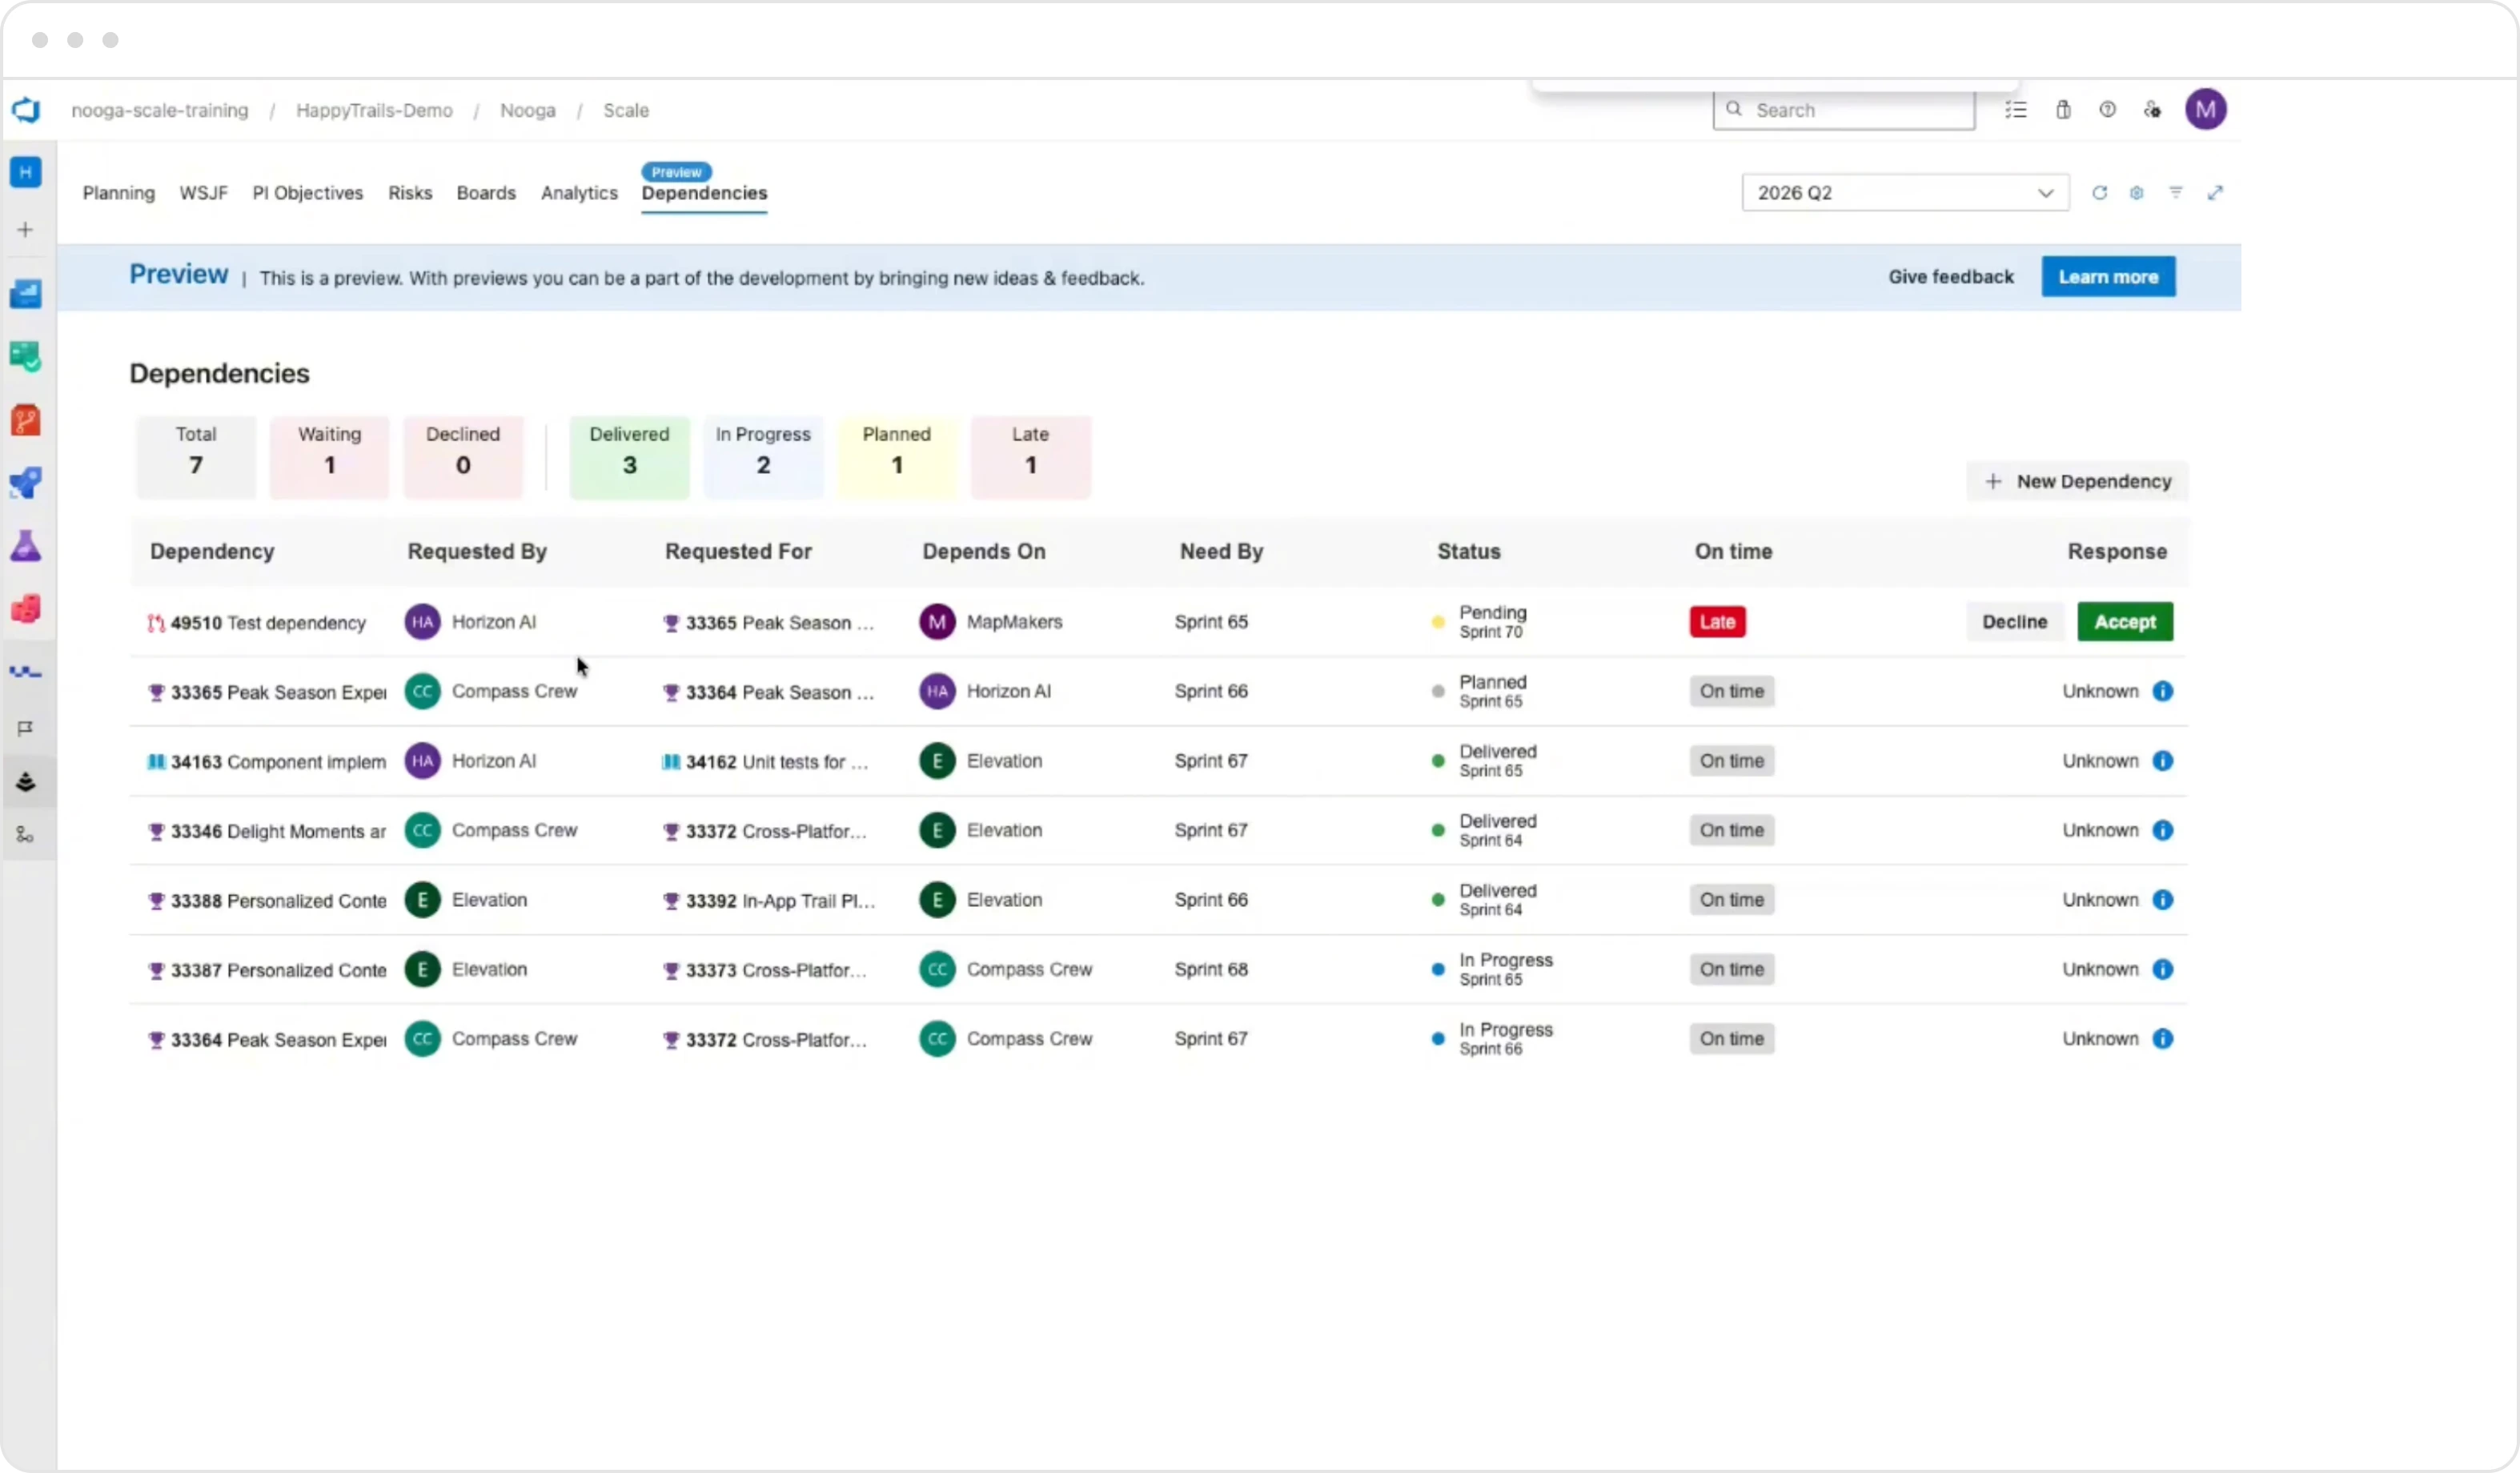Open dependency 49510 Test dependency
Screen dimensions: 2520x1473
point(268,623)
